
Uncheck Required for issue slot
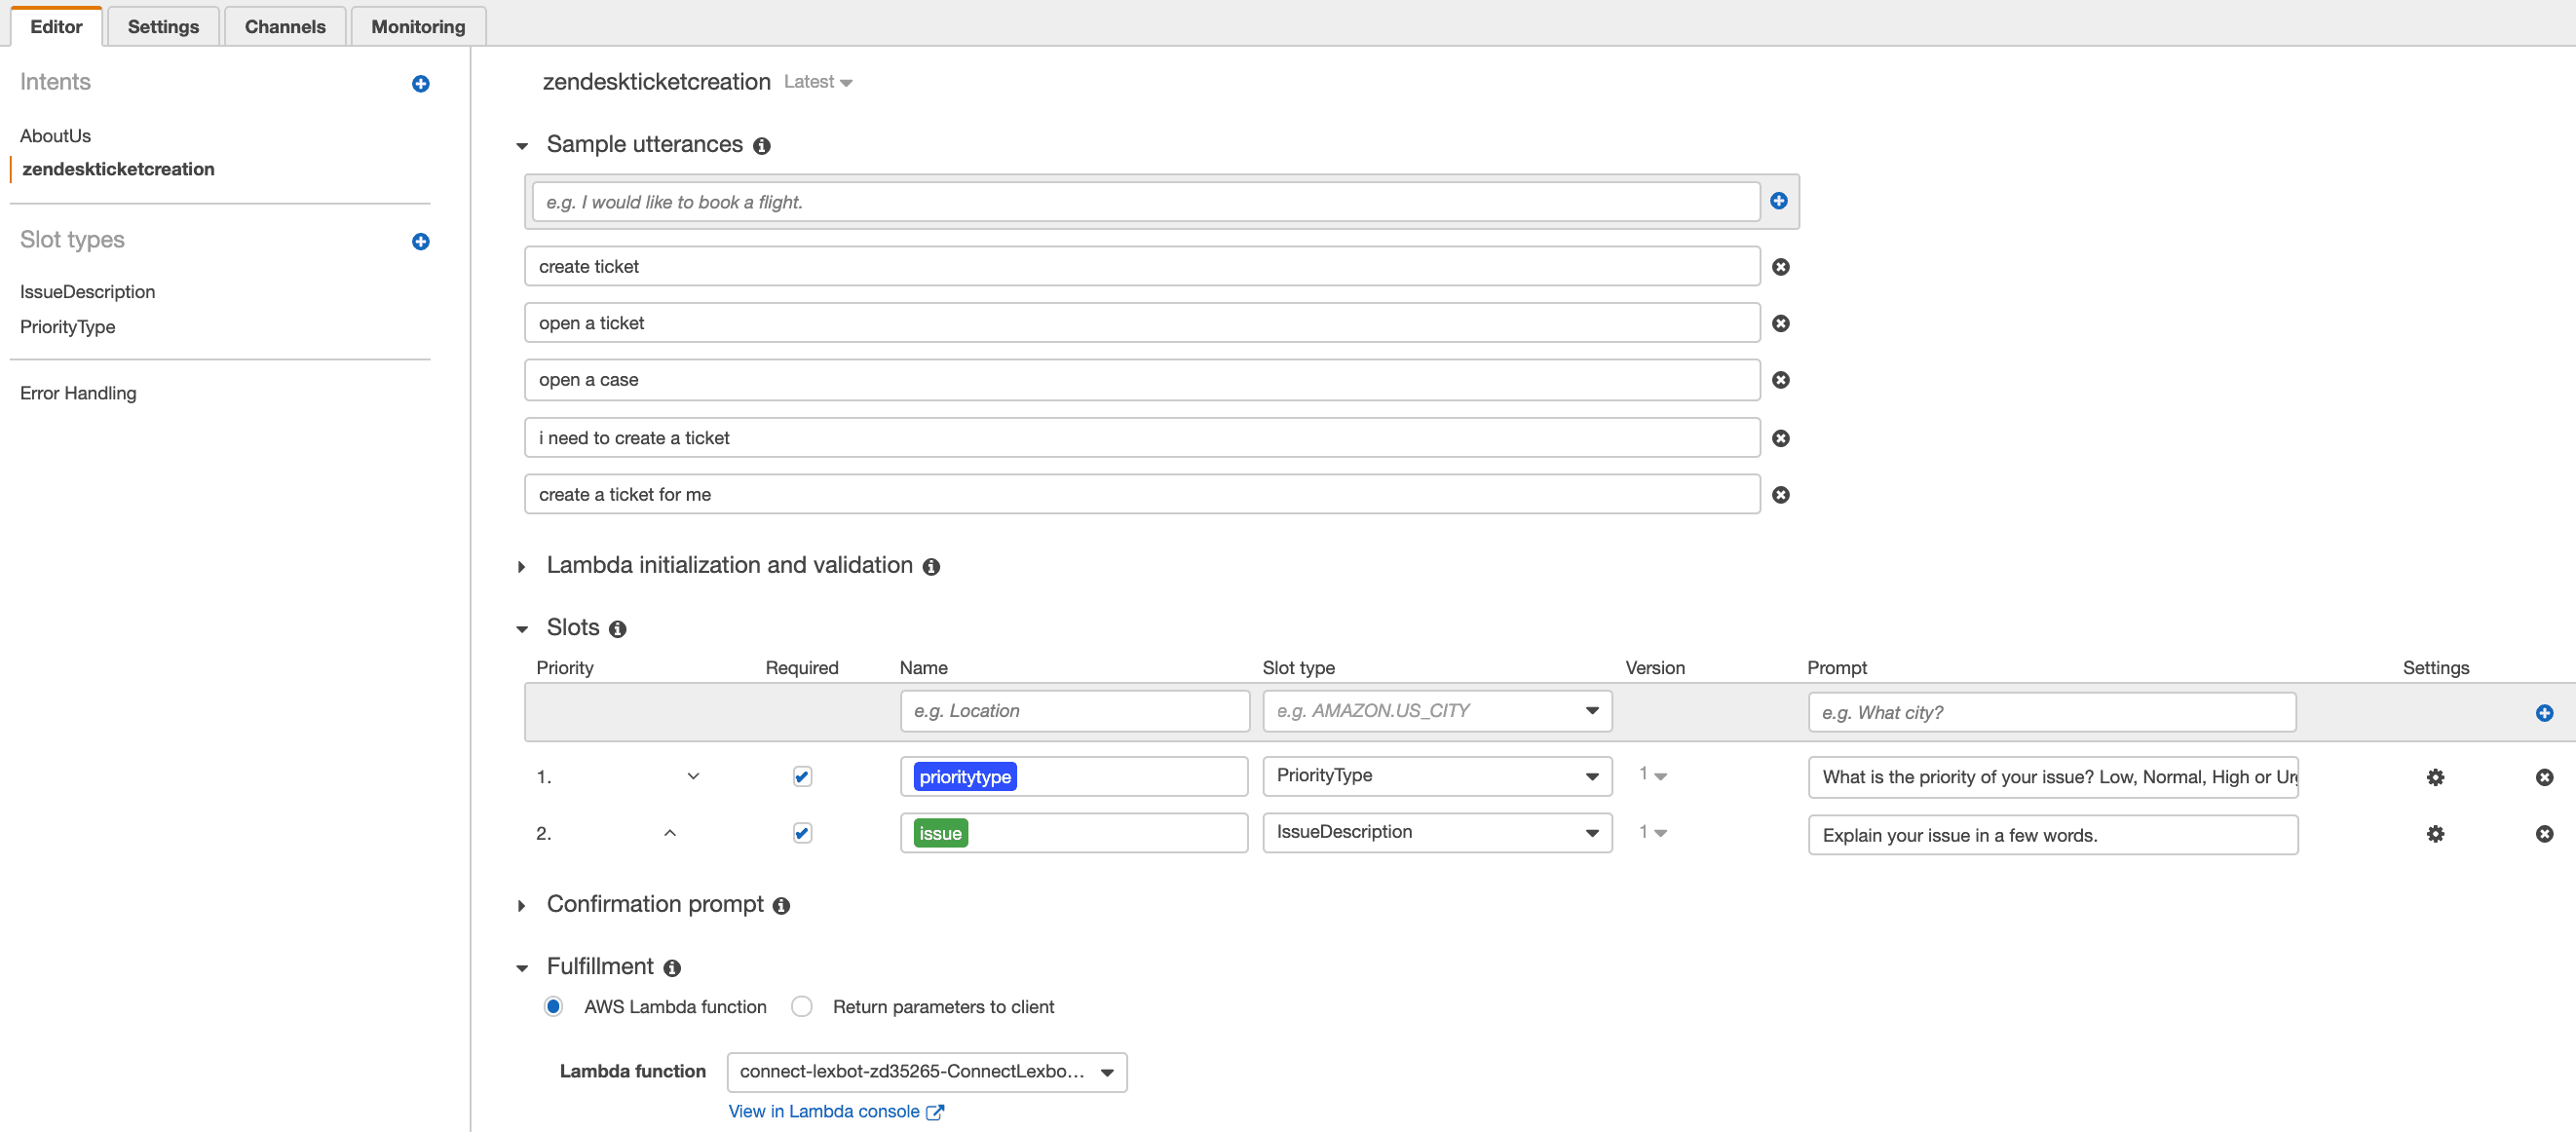(801, 834)
